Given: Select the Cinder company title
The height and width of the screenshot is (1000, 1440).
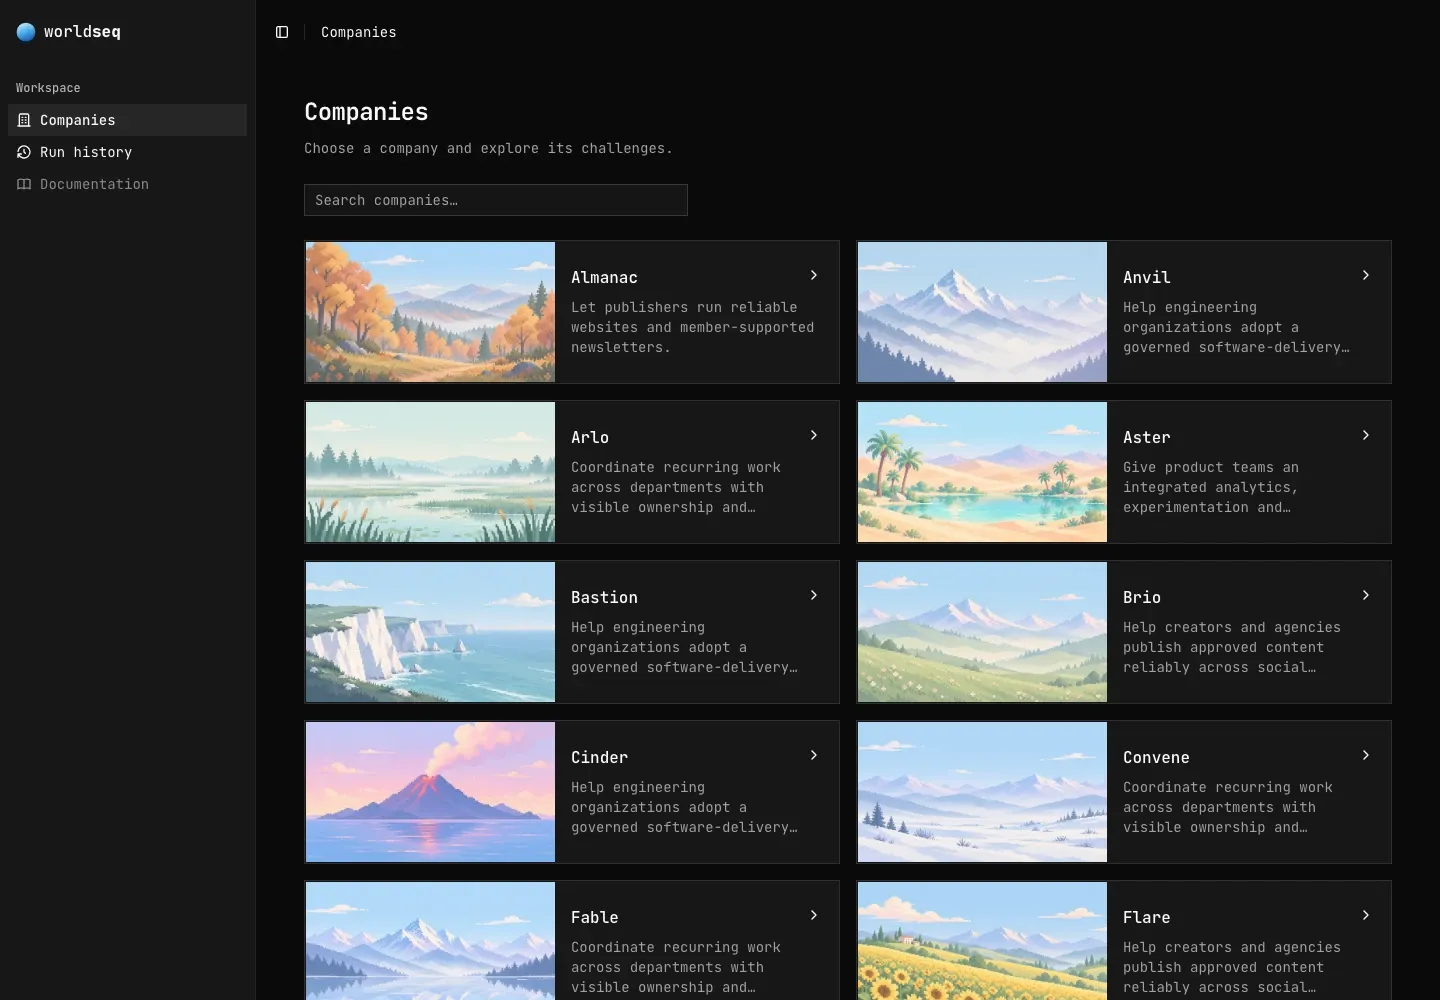Looking at the screenshot, I should (599, 757).
